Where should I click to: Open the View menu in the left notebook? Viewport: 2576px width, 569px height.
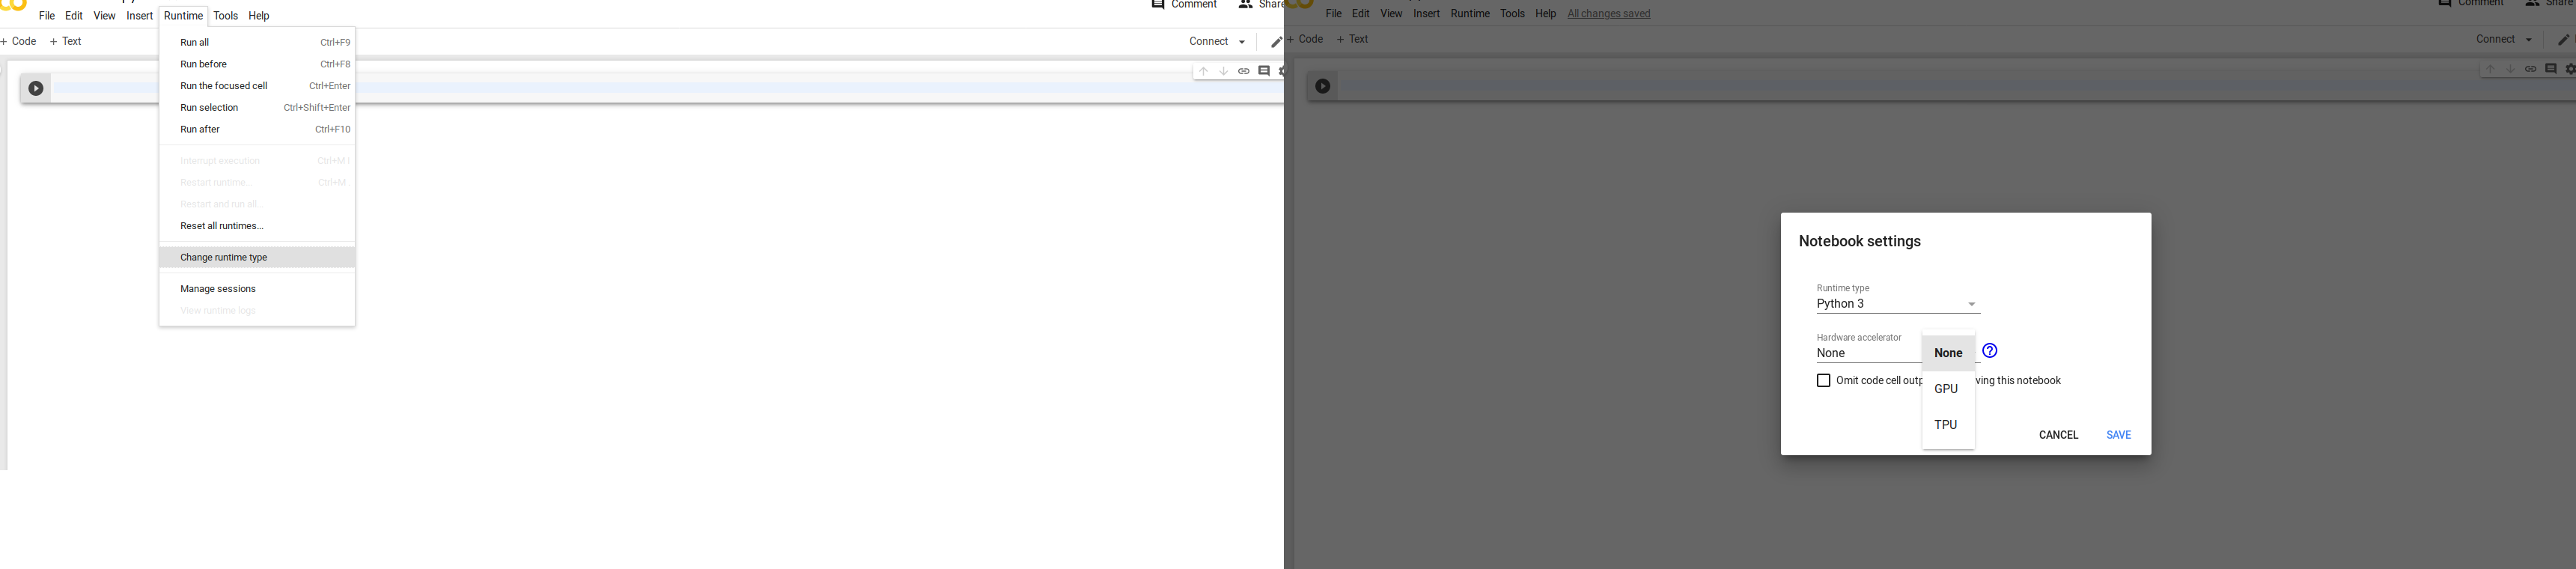[104, 16]
